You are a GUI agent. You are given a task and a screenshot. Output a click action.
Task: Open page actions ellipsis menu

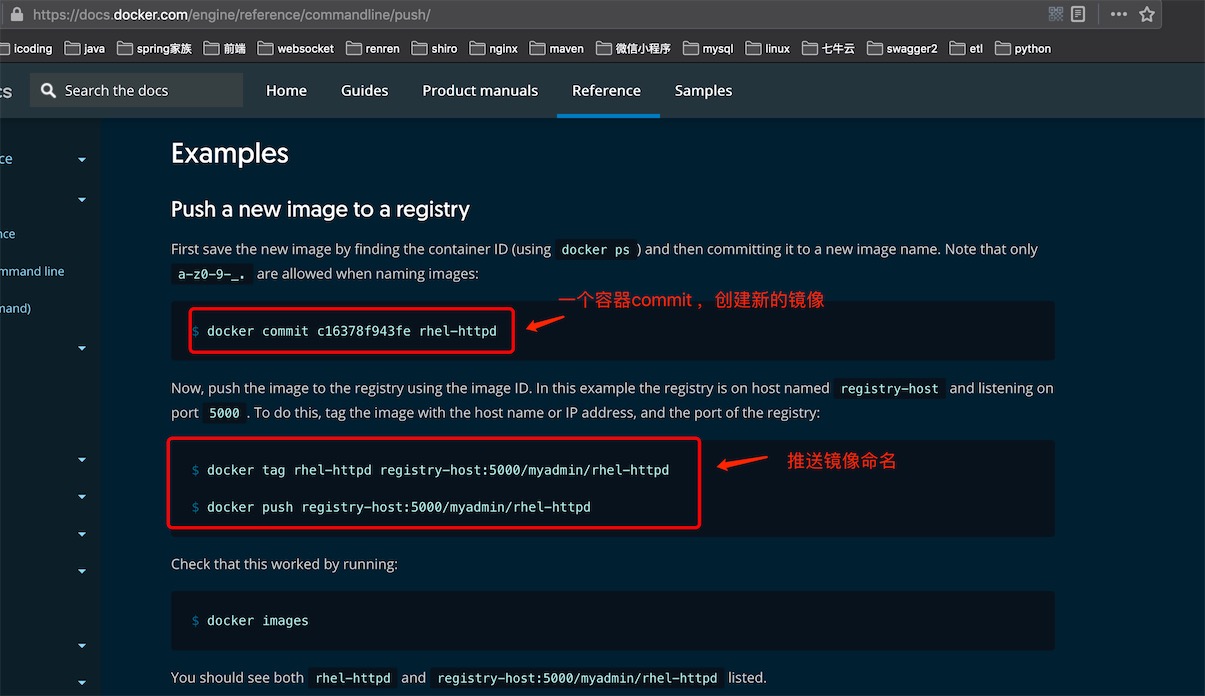[x=1119, y=14]
